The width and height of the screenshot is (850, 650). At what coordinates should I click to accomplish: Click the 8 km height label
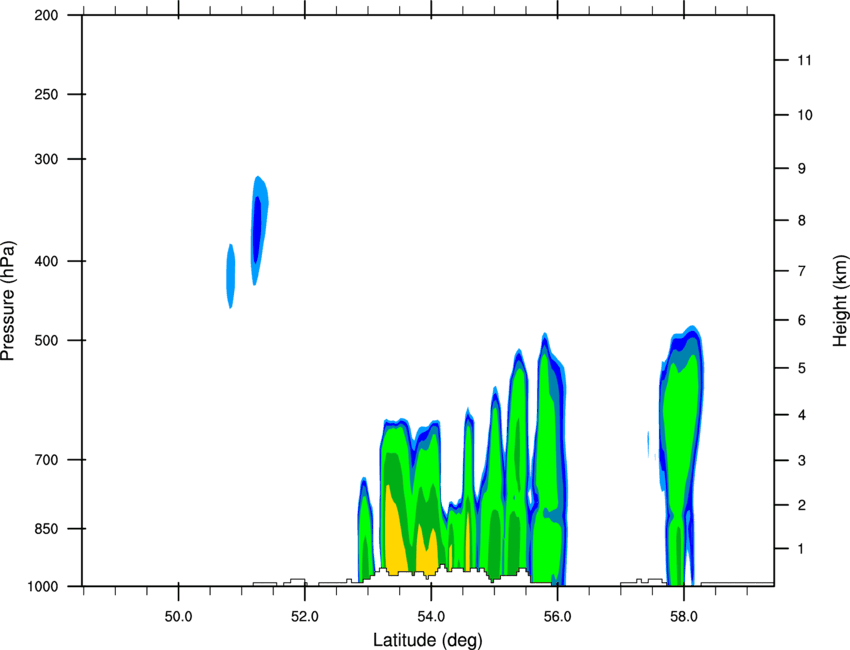point(802,221)
